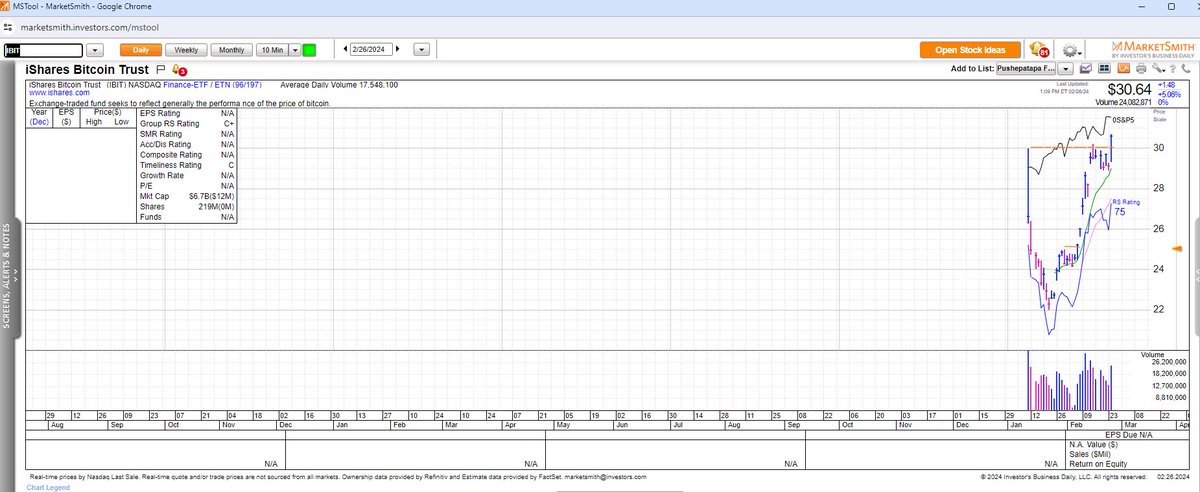Switch to the Weekly chart period
Image resolution: width=1200 pixels, height=492 pixels.
[x=186, y=49]
